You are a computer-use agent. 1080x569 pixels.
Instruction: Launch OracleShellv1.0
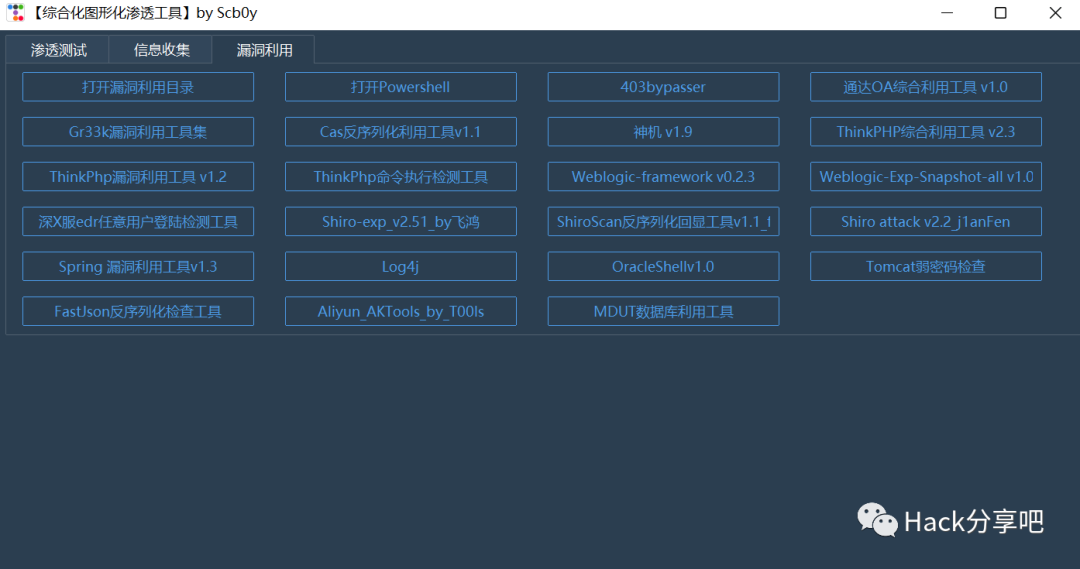663,266
